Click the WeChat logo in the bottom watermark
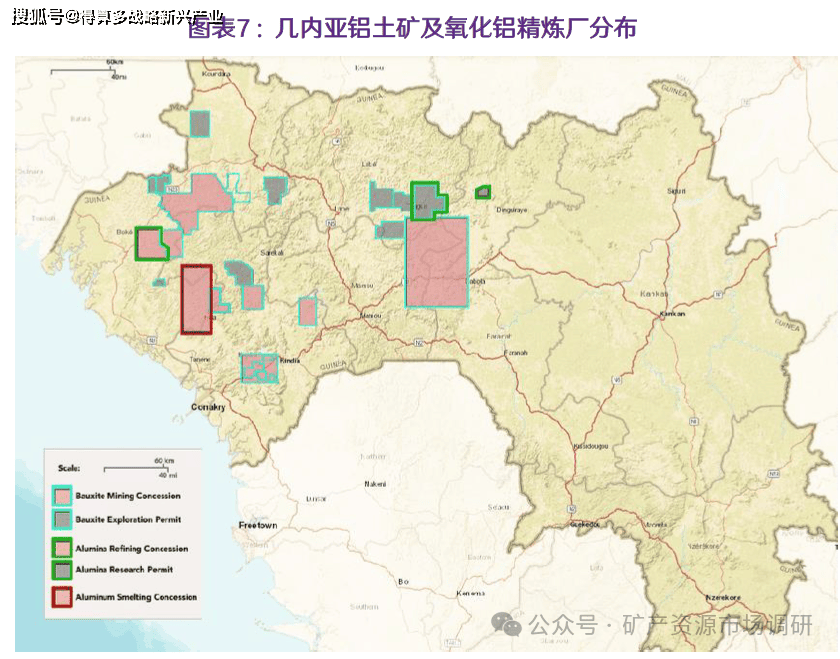Image resolution: width=840 pixels, height=659 pixels. point(510,626)
